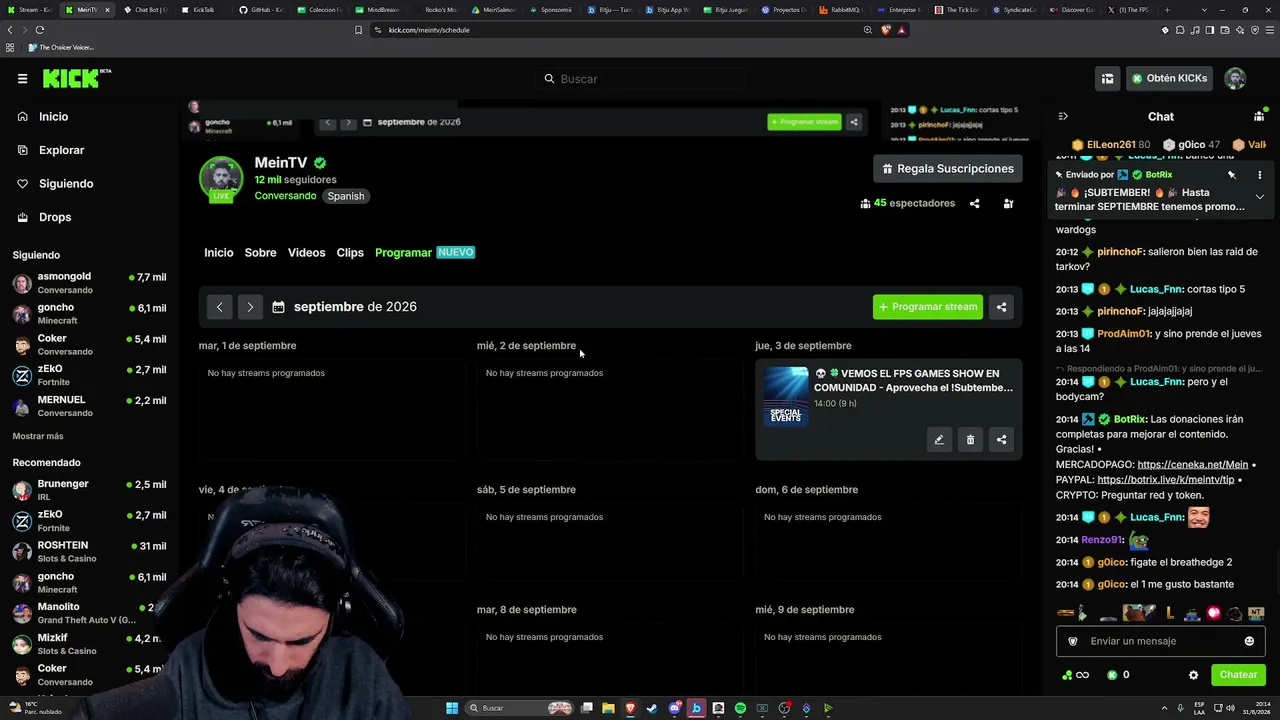The height and width of the screenshot is (720, 1280).
Task: Open the Windows Start menu
Action: click(452, 708)
